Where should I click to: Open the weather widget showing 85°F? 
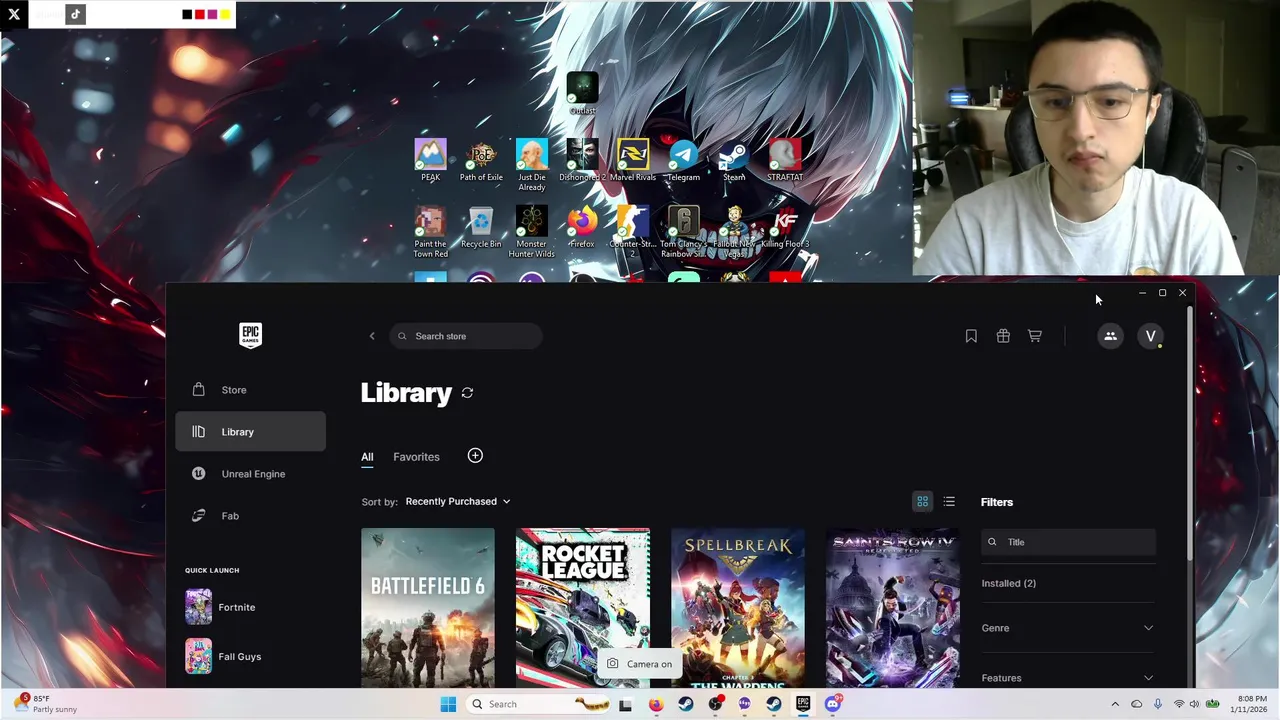46,704
